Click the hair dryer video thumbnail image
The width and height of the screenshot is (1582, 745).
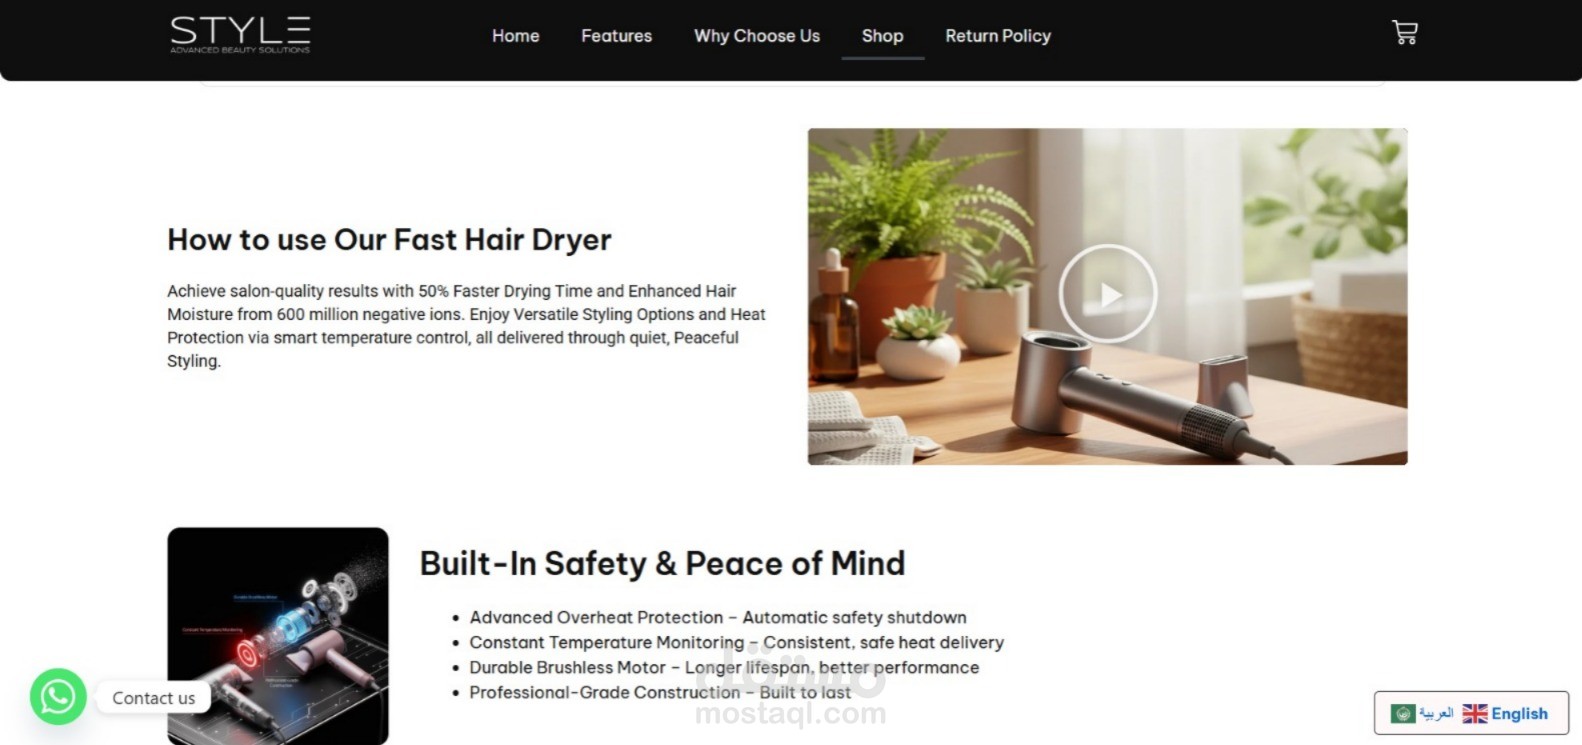tap(1107, 296)
